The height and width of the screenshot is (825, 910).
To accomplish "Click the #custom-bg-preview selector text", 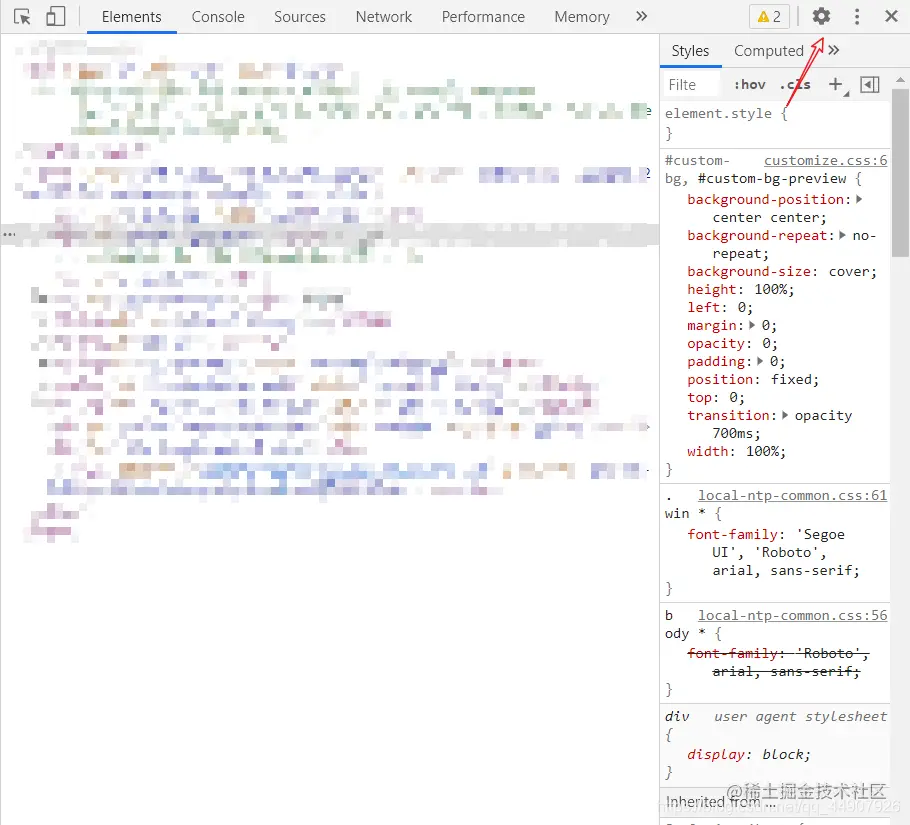I will point(772,179).
